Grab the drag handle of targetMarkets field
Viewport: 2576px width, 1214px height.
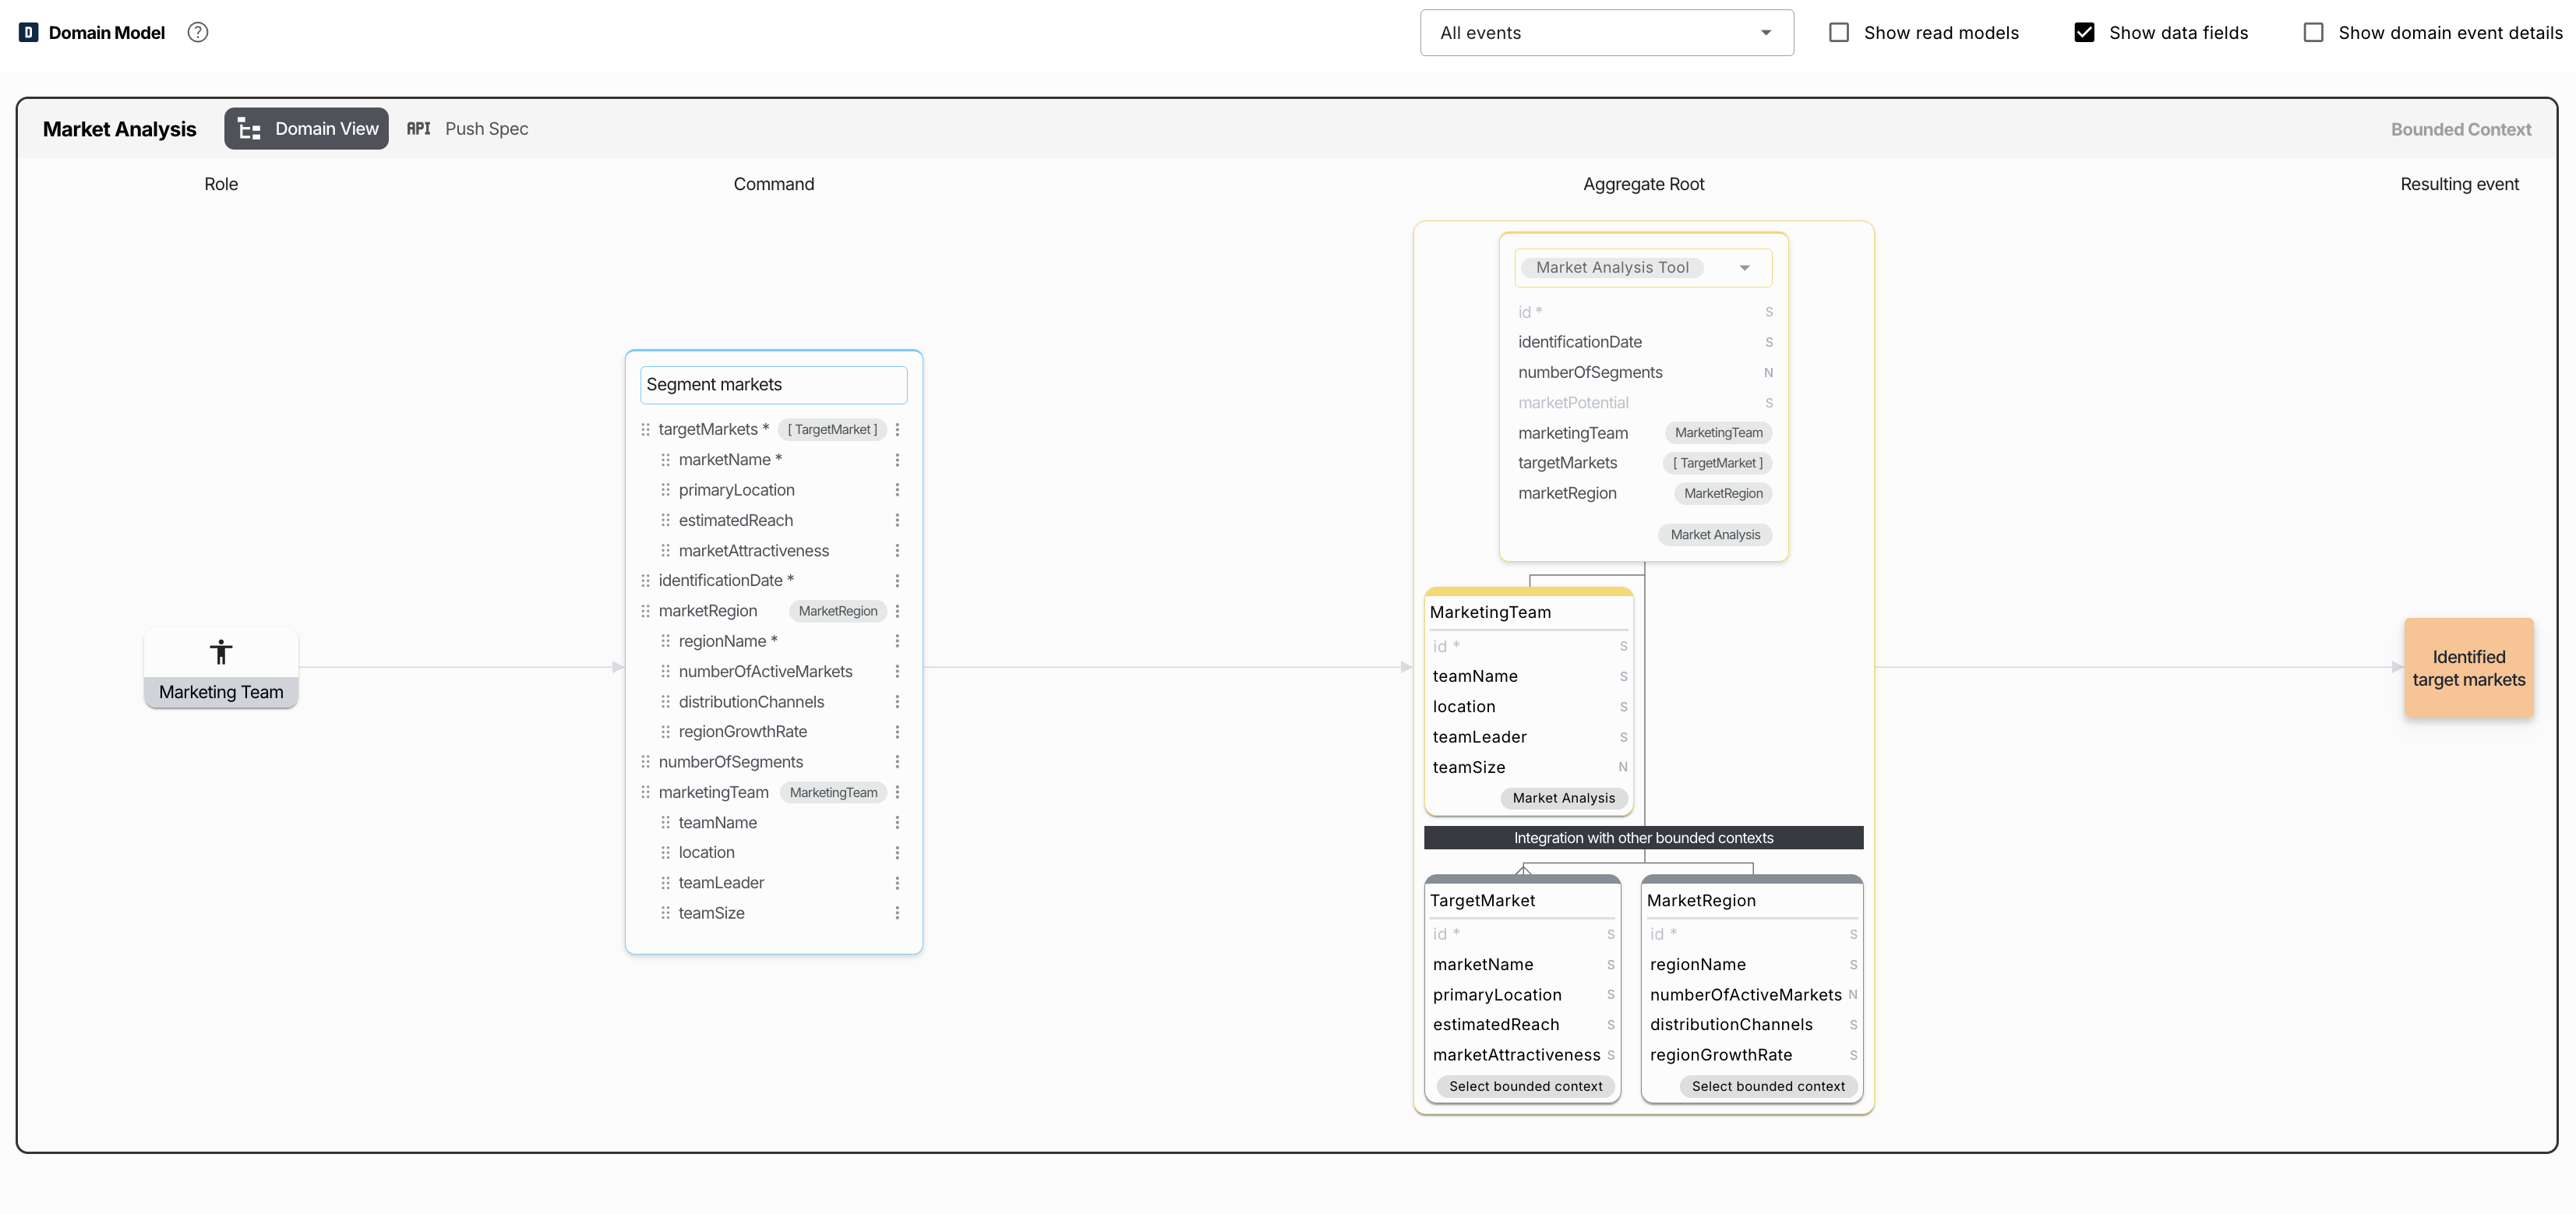point(645,429)
